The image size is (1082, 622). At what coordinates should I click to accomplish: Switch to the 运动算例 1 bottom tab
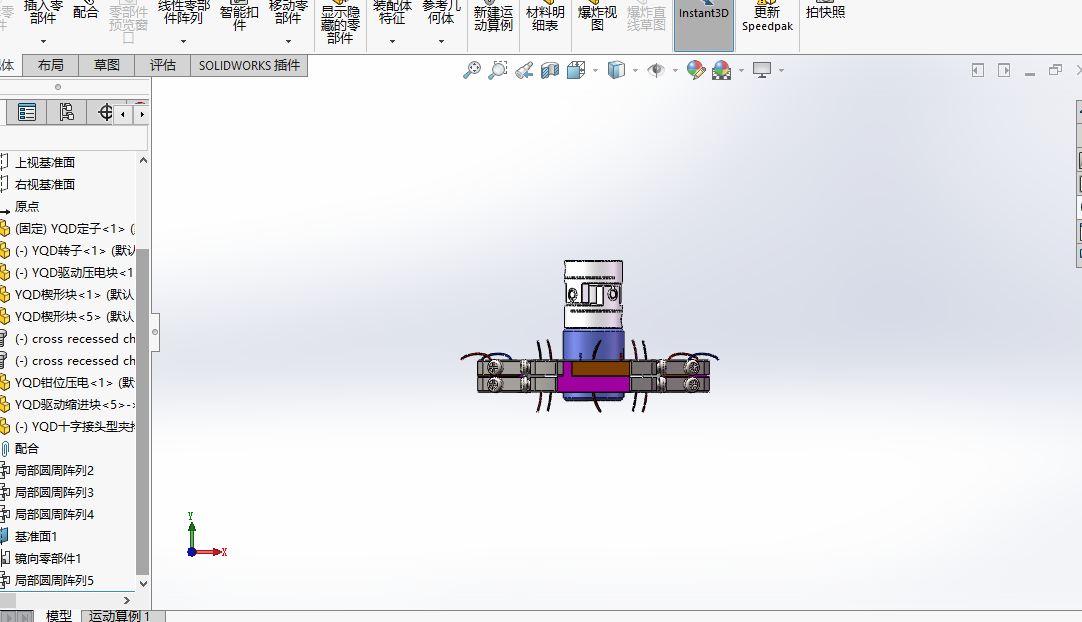tap(120, 616)
